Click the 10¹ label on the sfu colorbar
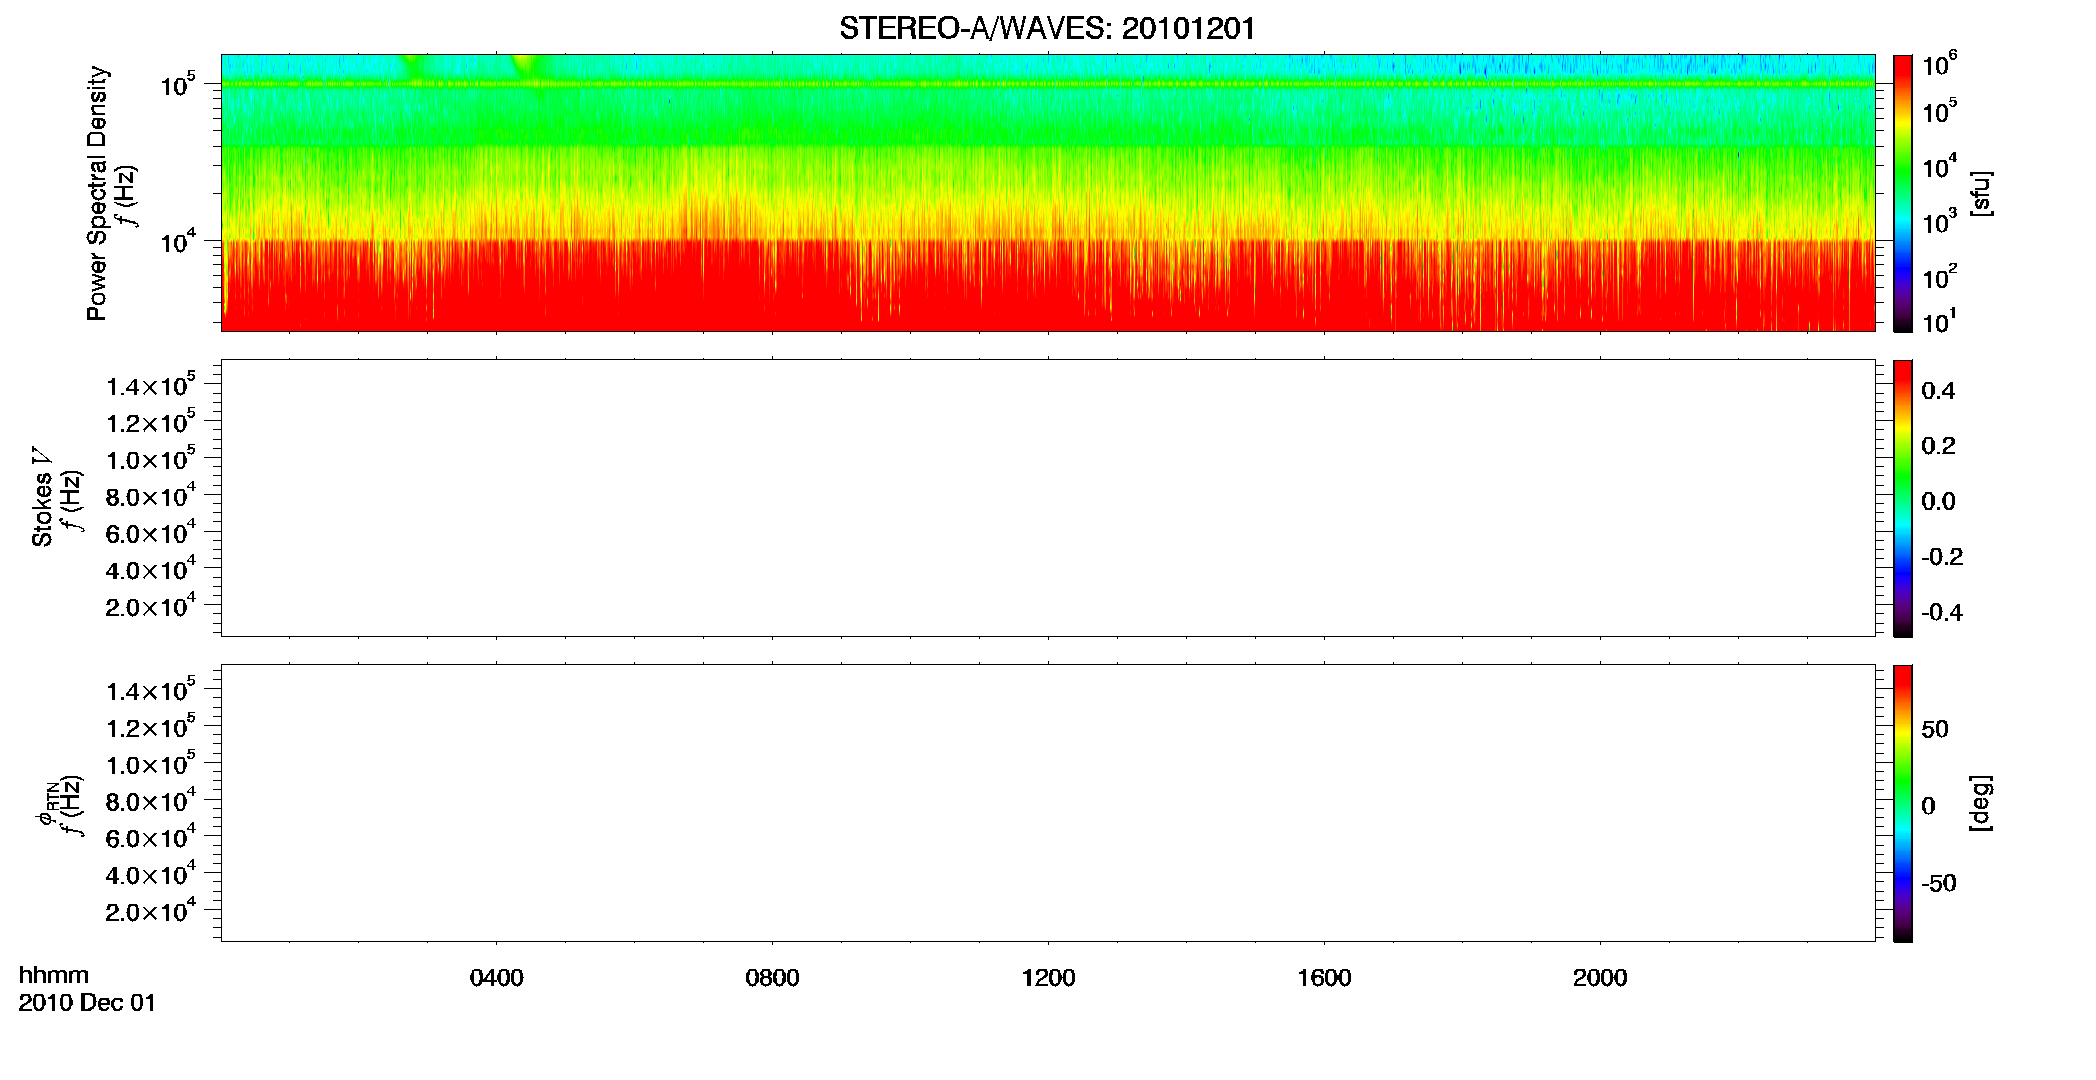This screenshot has width=2096, height=1080. 1938,322
